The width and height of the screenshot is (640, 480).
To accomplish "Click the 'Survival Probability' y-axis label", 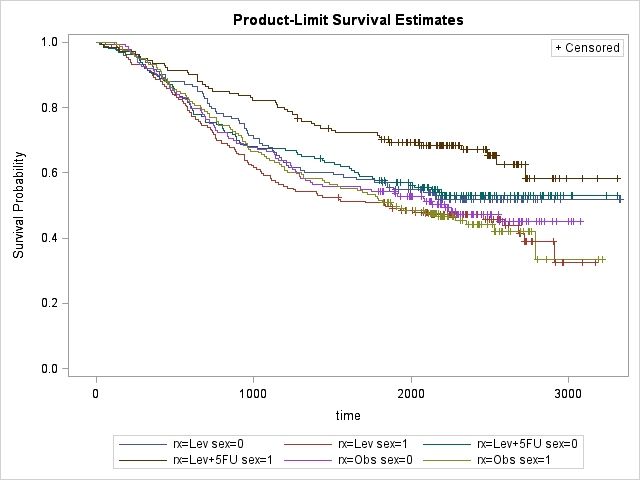I will [x=18, y=207].
